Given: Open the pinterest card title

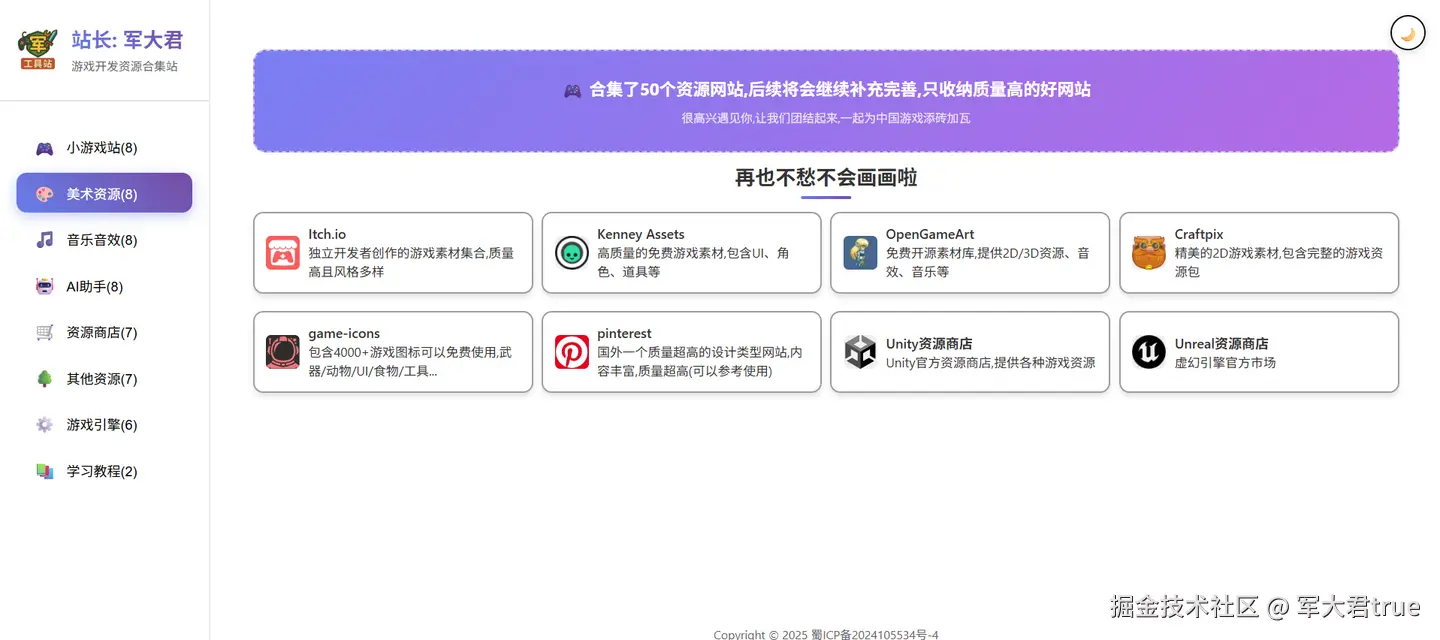Looking at the screenshot, I should point(624,334).
